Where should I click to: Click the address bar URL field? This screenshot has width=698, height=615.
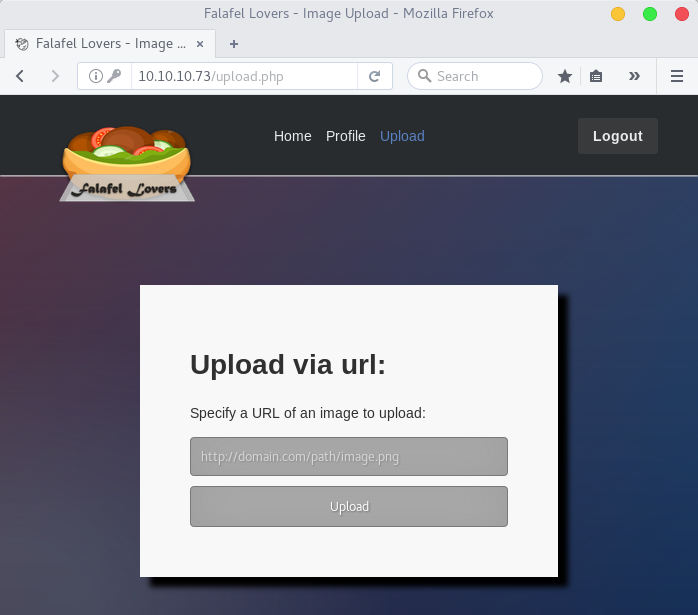pyautogui.click(x=244, y=76)
